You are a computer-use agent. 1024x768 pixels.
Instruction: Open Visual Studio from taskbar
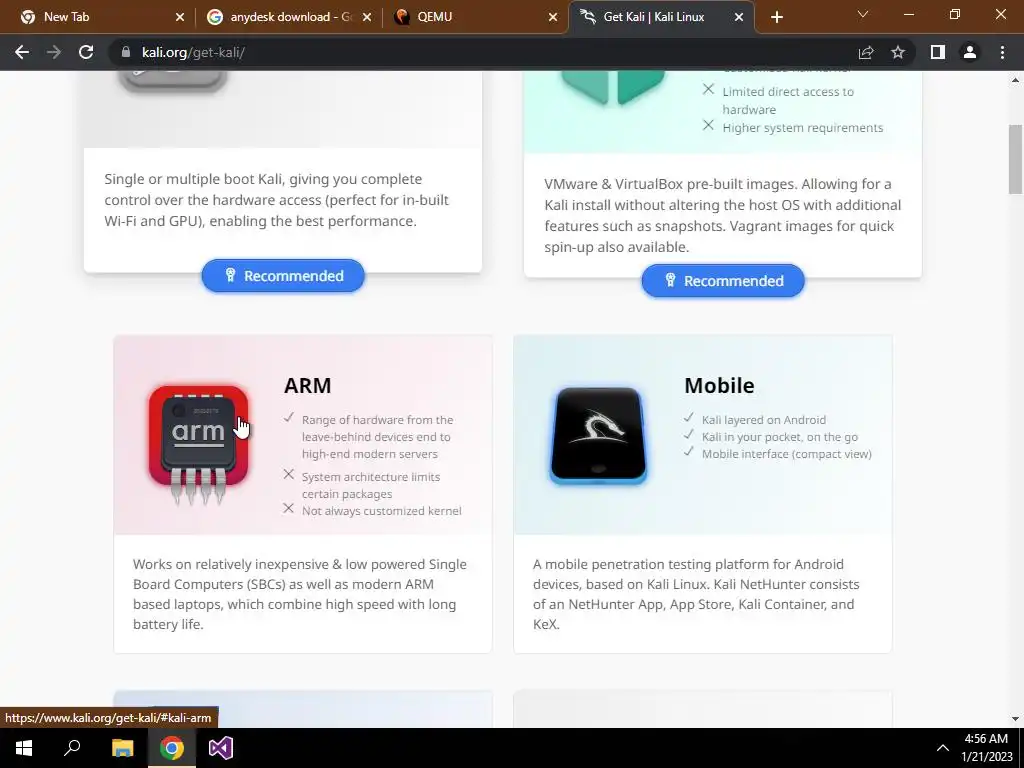click(221, 748)
